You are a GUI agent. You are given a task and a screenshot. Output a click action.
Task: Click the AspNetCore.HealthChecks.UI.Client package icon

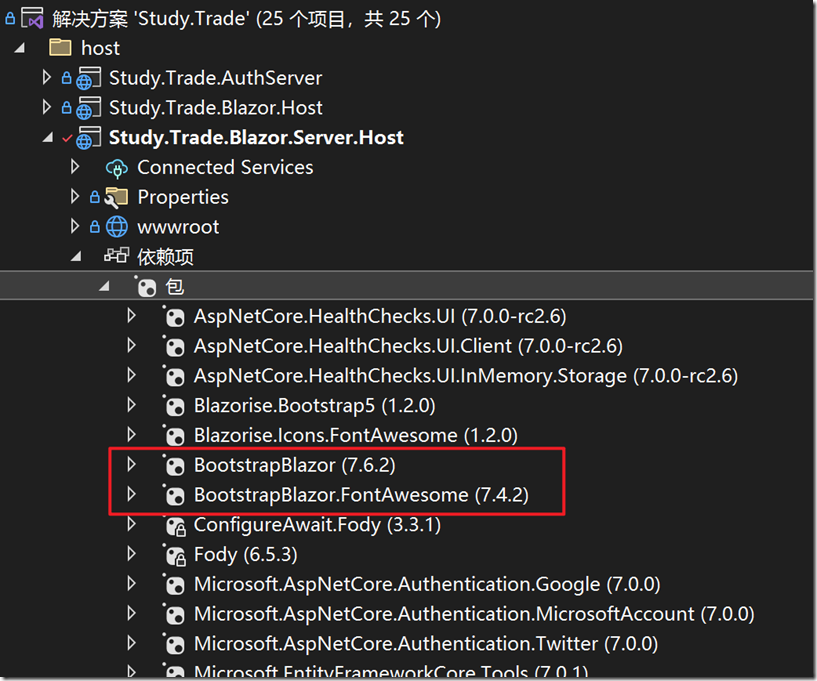pyautogui.click(x=174, y=346)
